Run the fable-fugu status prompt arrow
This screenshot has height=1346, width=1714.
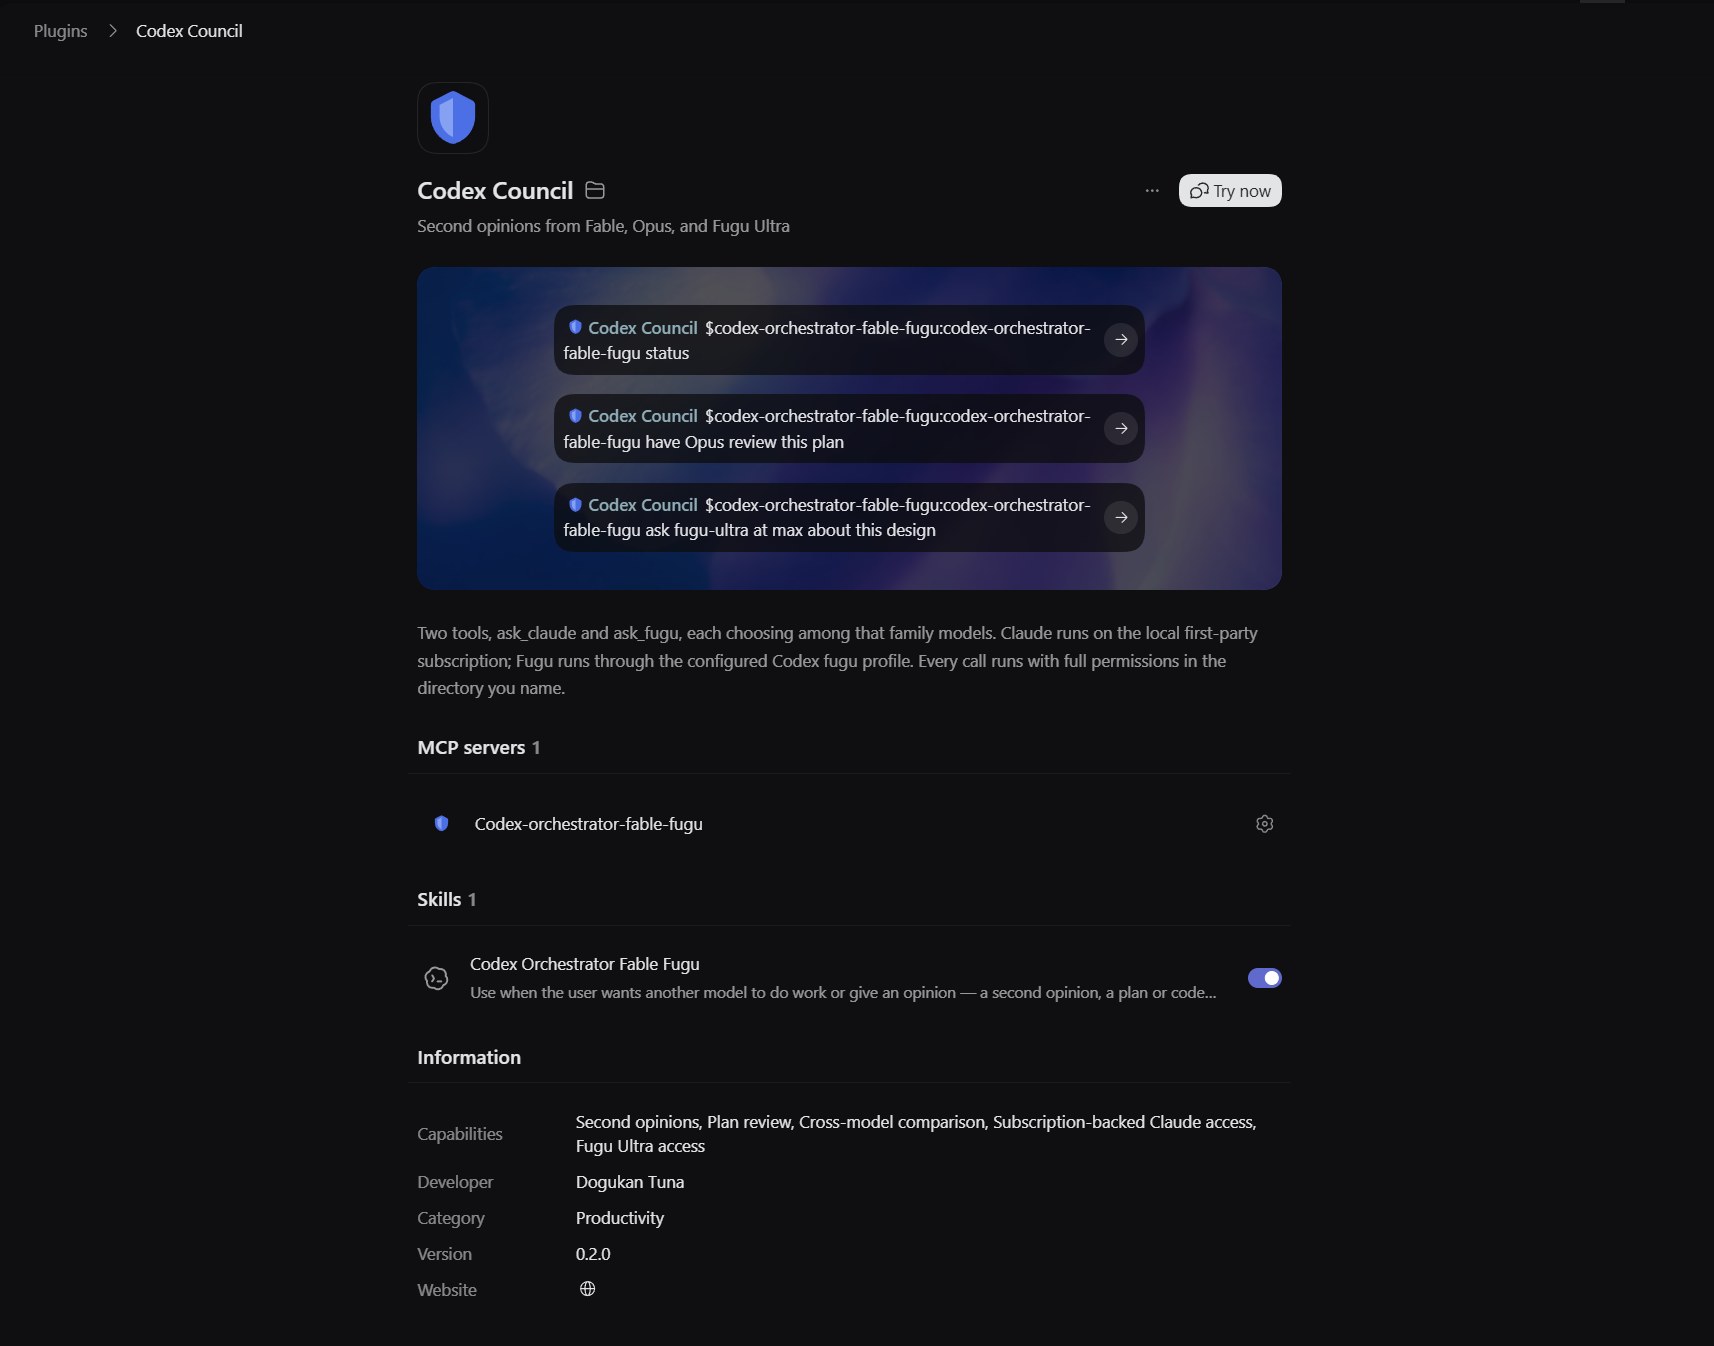tap(1121, 340)
